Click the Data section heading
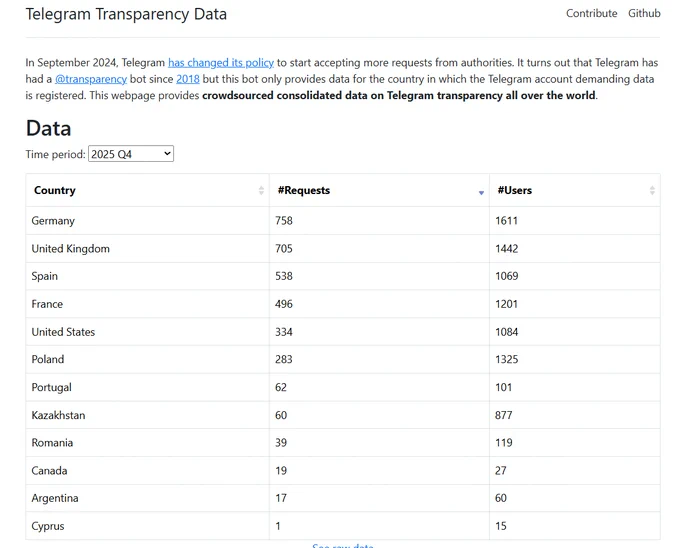 tap(48, 128)
